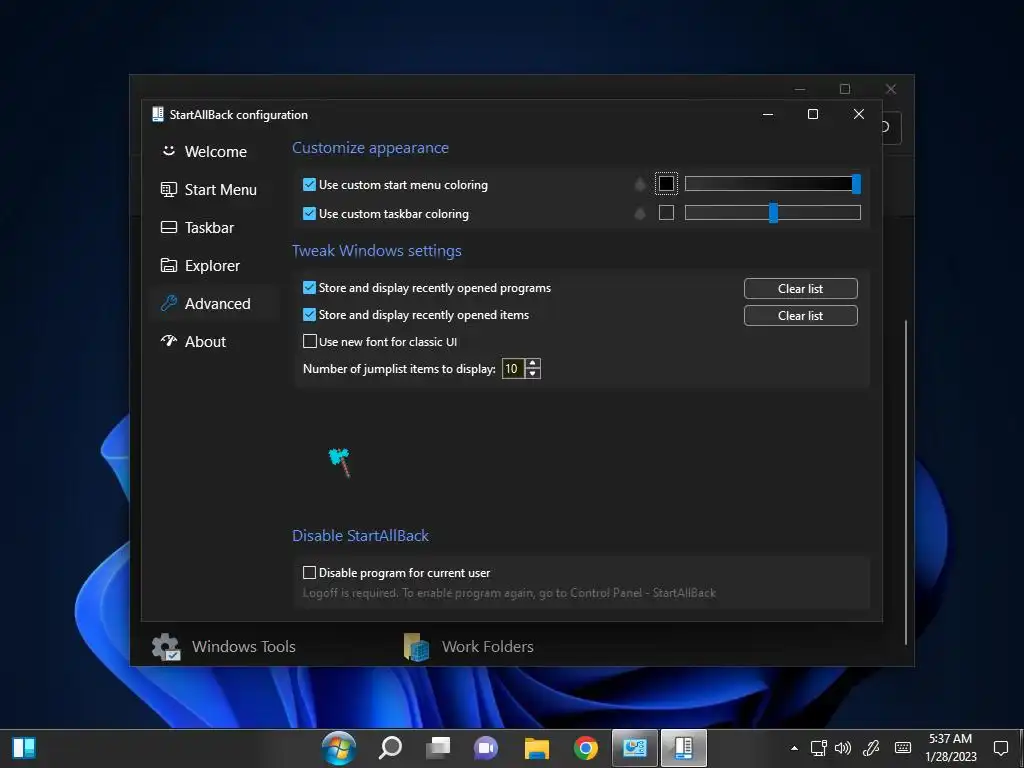Check Disable program for current user
The width and height of the screenshot is (1024, 768).
pos(396,573)
